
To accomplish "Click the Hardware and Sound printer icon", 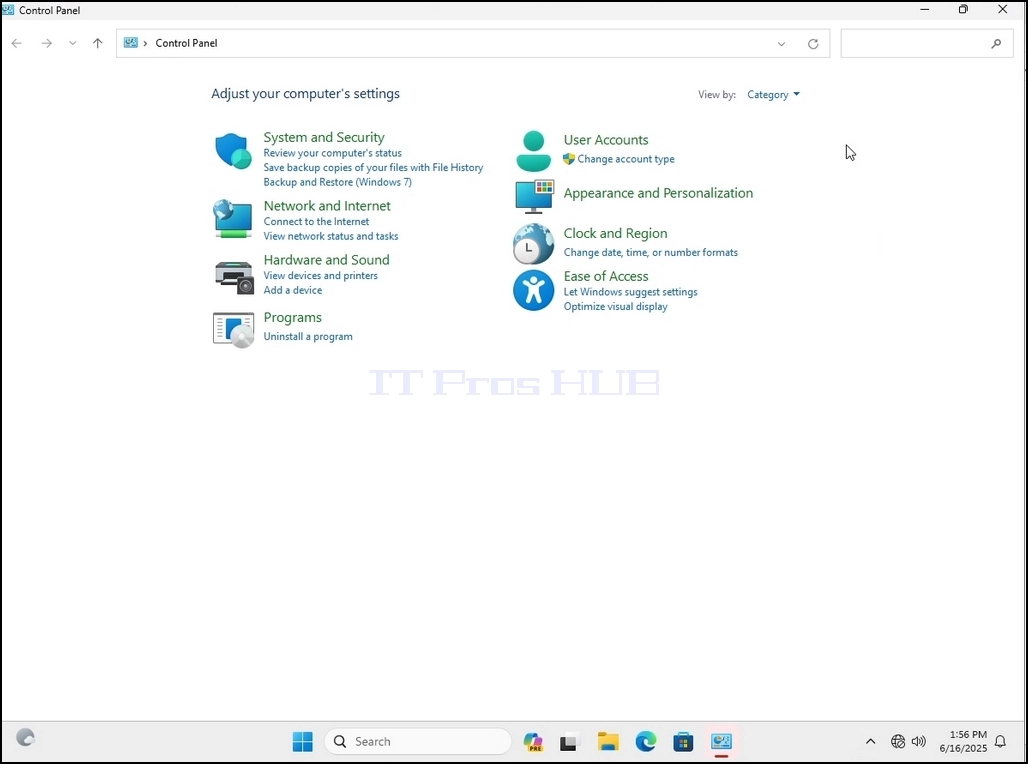I will tap(233, 277).
